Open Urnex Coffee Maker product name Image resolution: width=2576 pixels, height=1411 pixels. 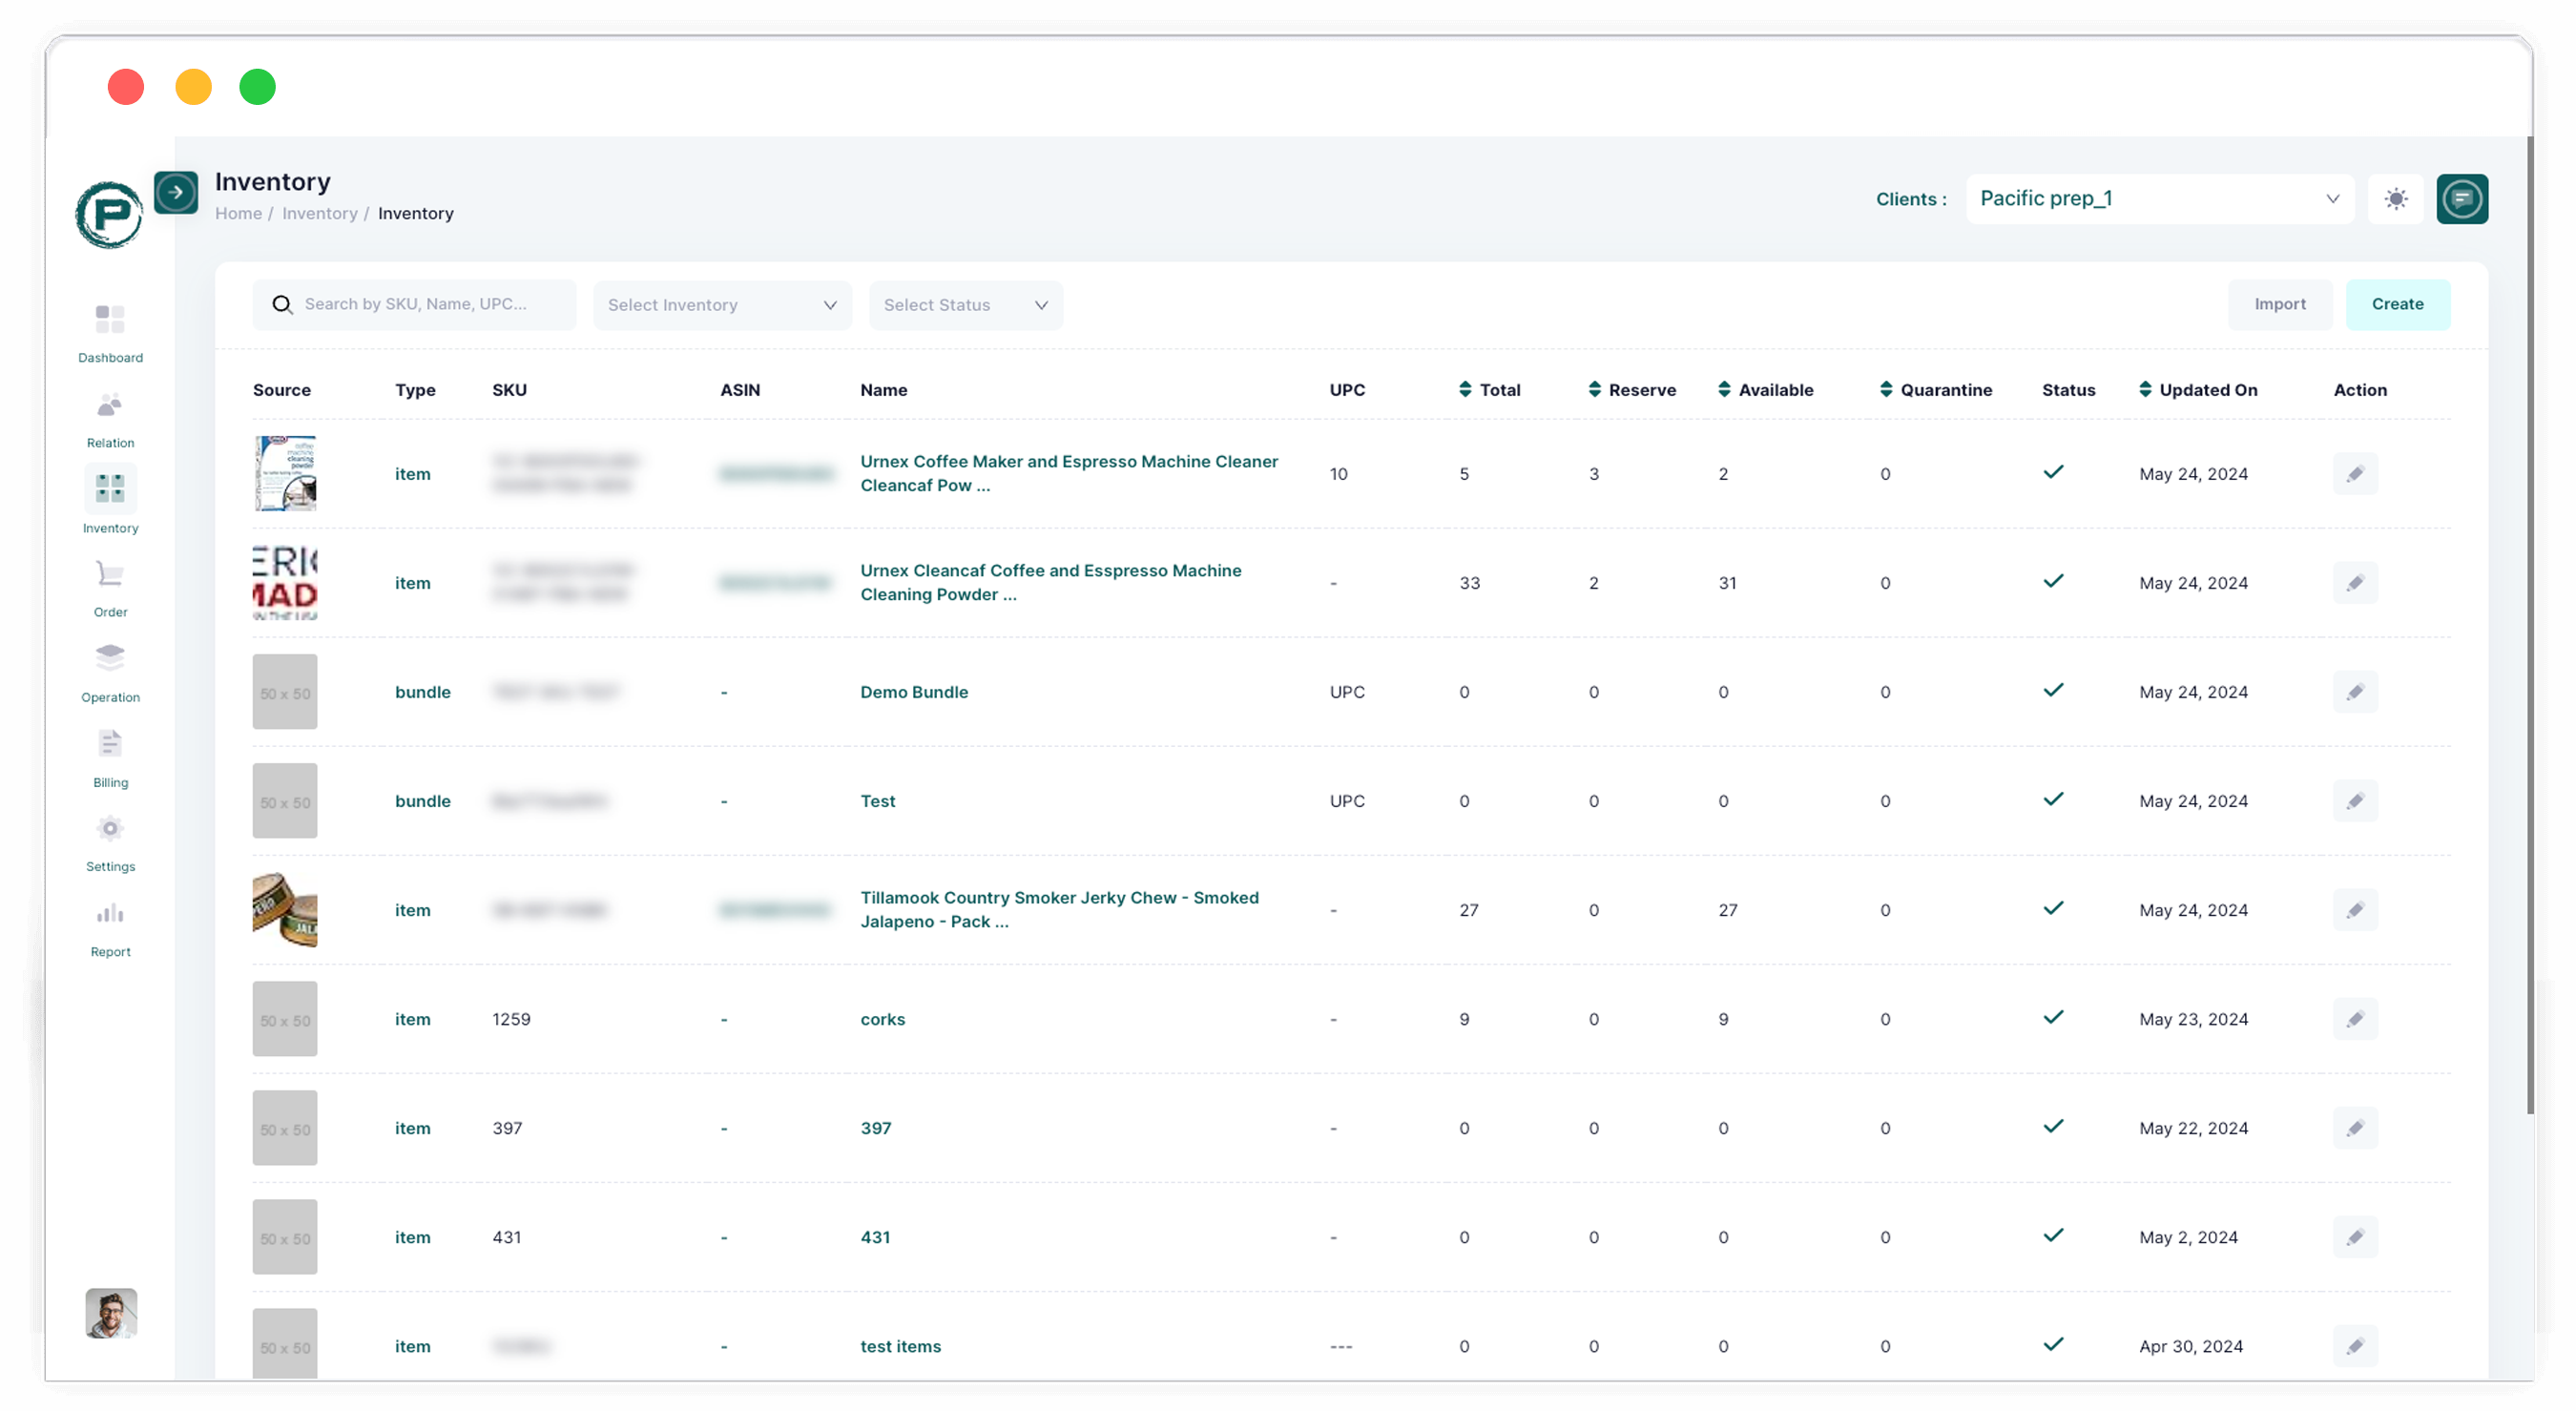point(1068,473)
